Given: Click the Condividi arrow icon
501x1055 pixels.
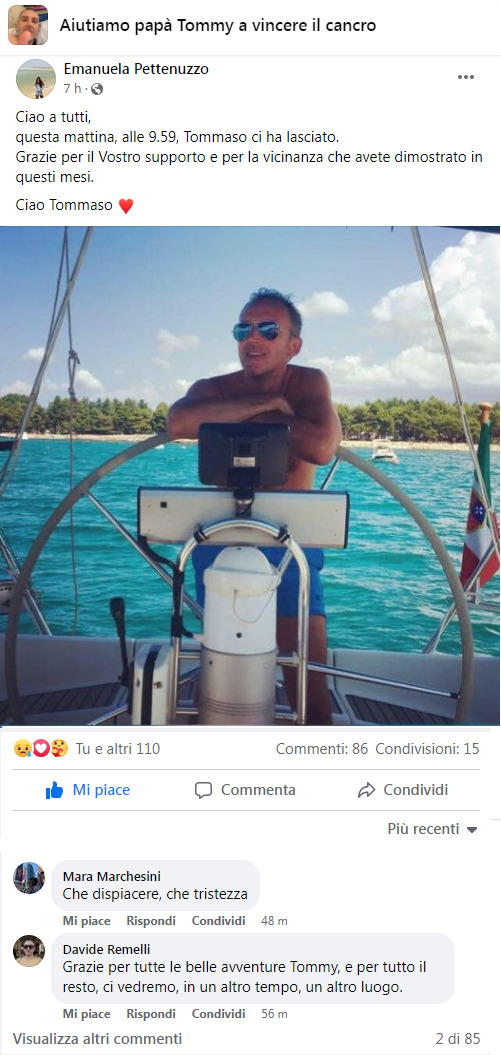Looking at the screenshot, I should click(366, 790).
